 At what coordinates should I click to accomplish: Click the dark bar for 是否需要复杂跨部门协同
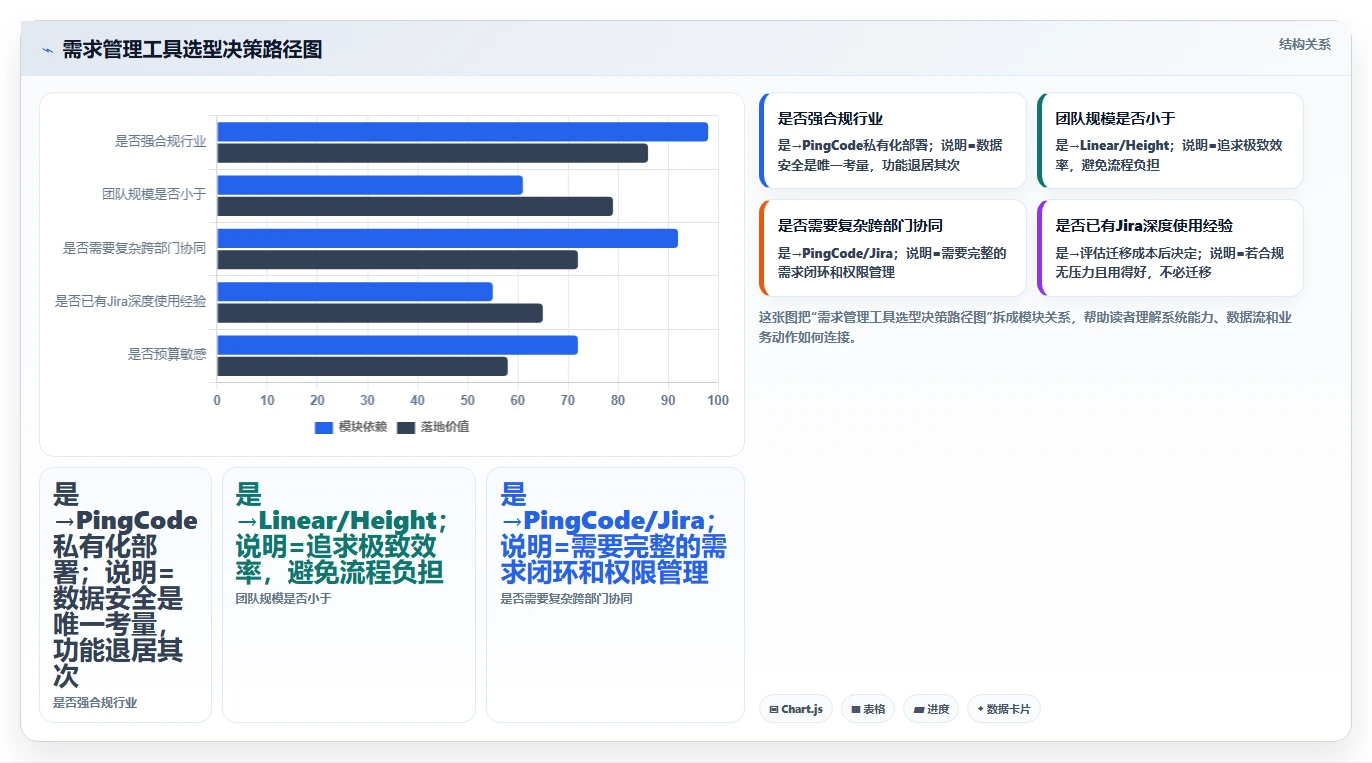tap(397, 260)
